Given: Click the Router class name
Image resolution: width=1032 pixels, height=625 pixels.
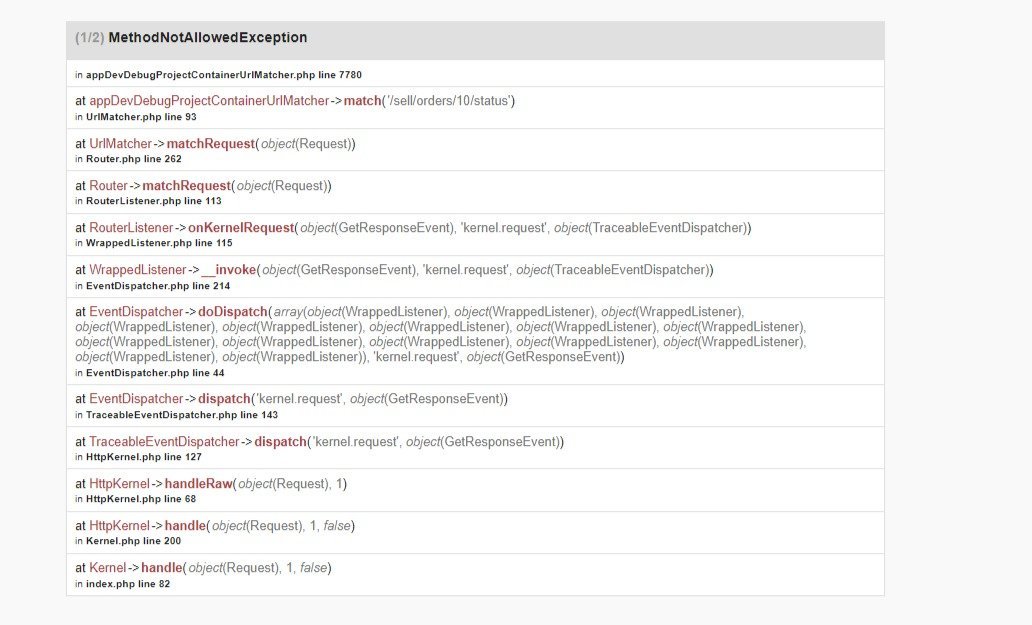Looking at the screenshot, I should tap(108, 186).
